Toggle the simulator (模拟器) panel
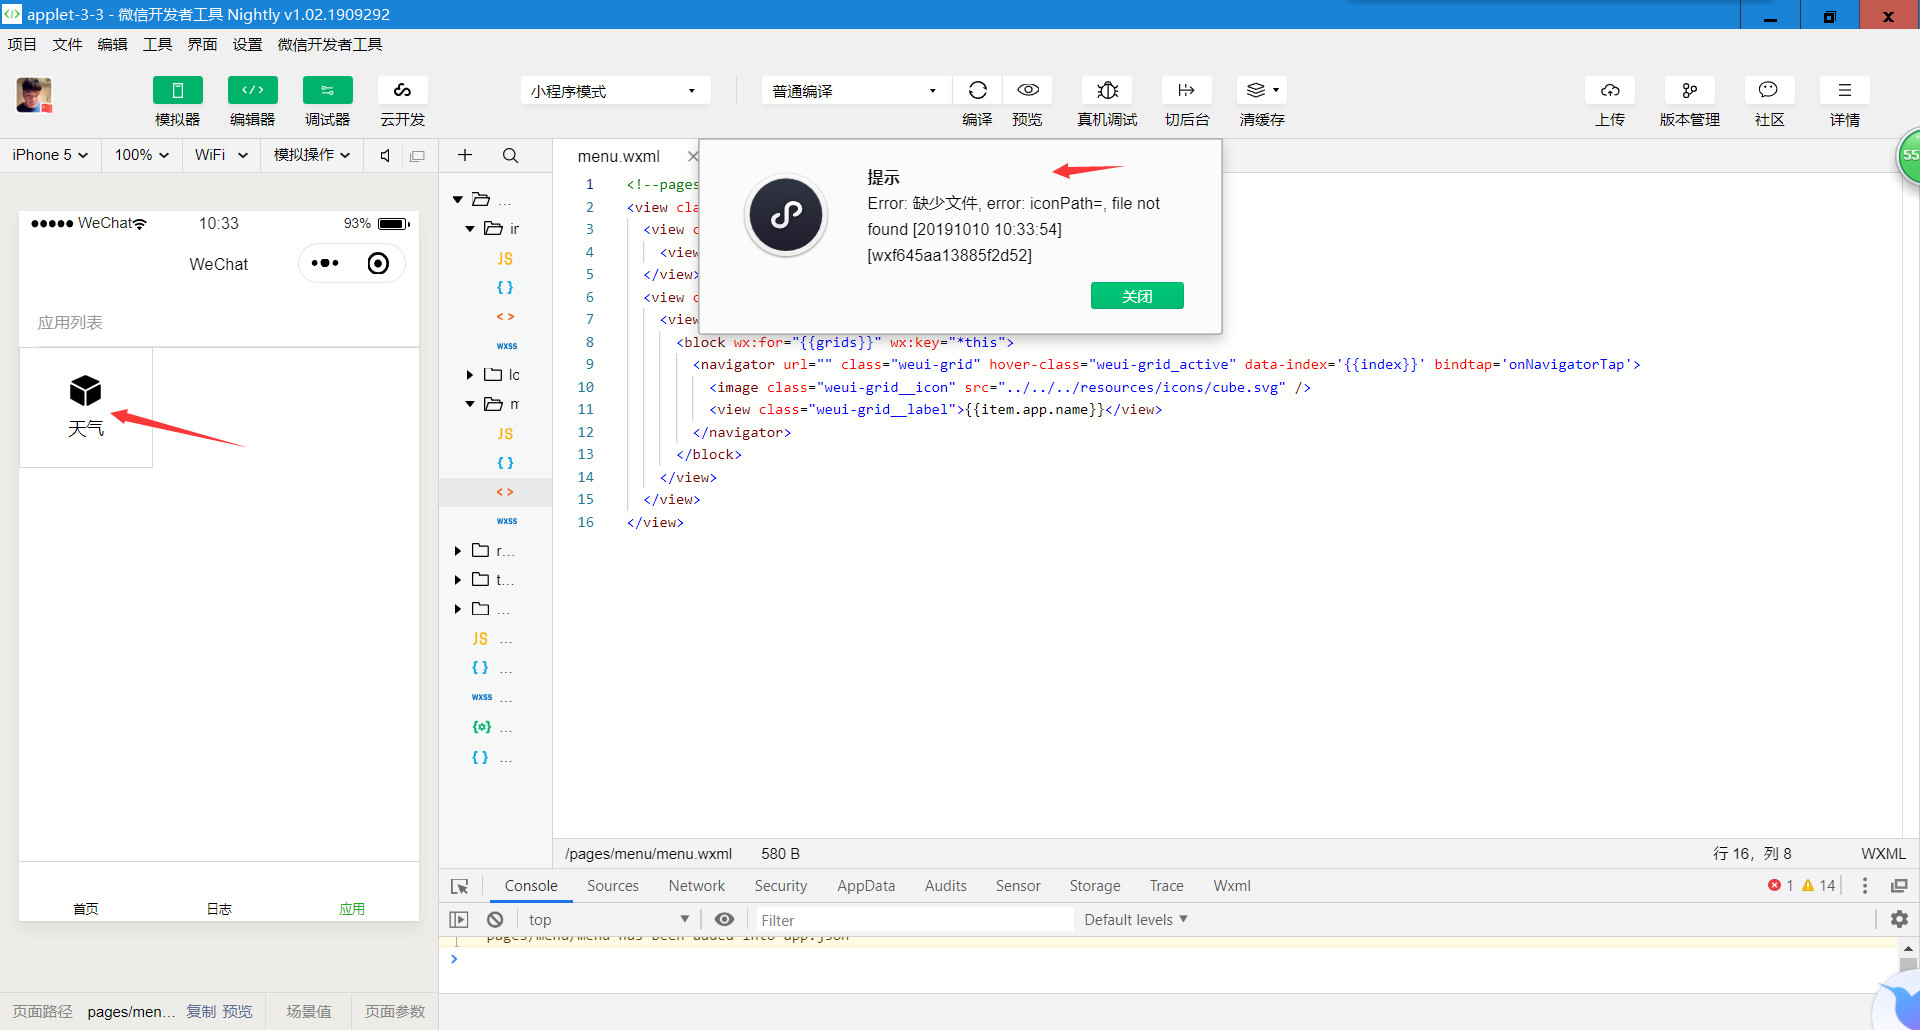Screen dimensions: 1920x1030 tap(177, 91)
